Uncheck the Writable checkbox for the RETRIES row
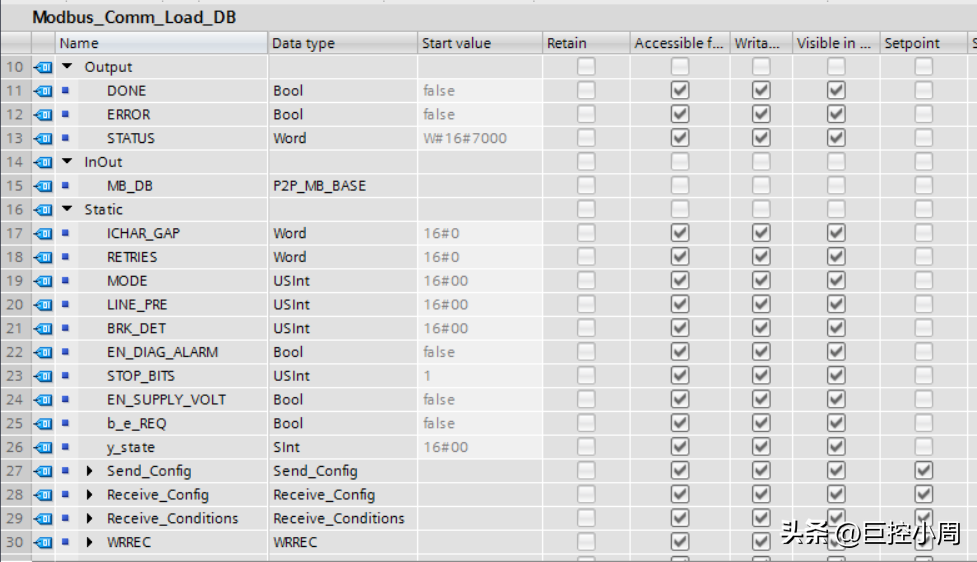 [x=761, y=257]
